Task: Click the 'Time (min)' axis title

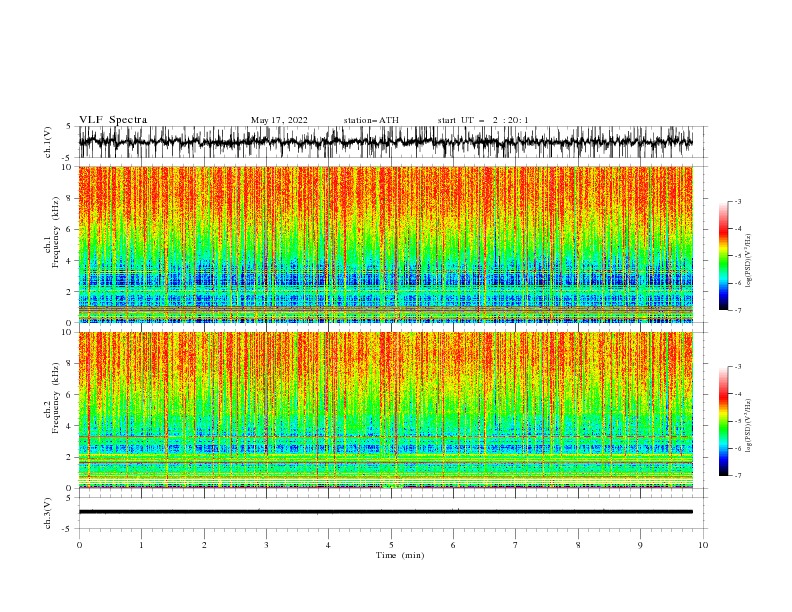Action: [400, 555]
